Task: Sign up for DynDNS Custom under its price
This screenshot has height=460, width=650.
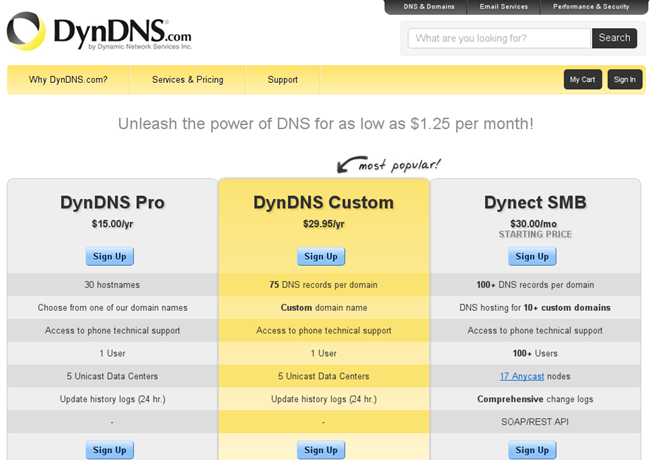Action: 321,257
